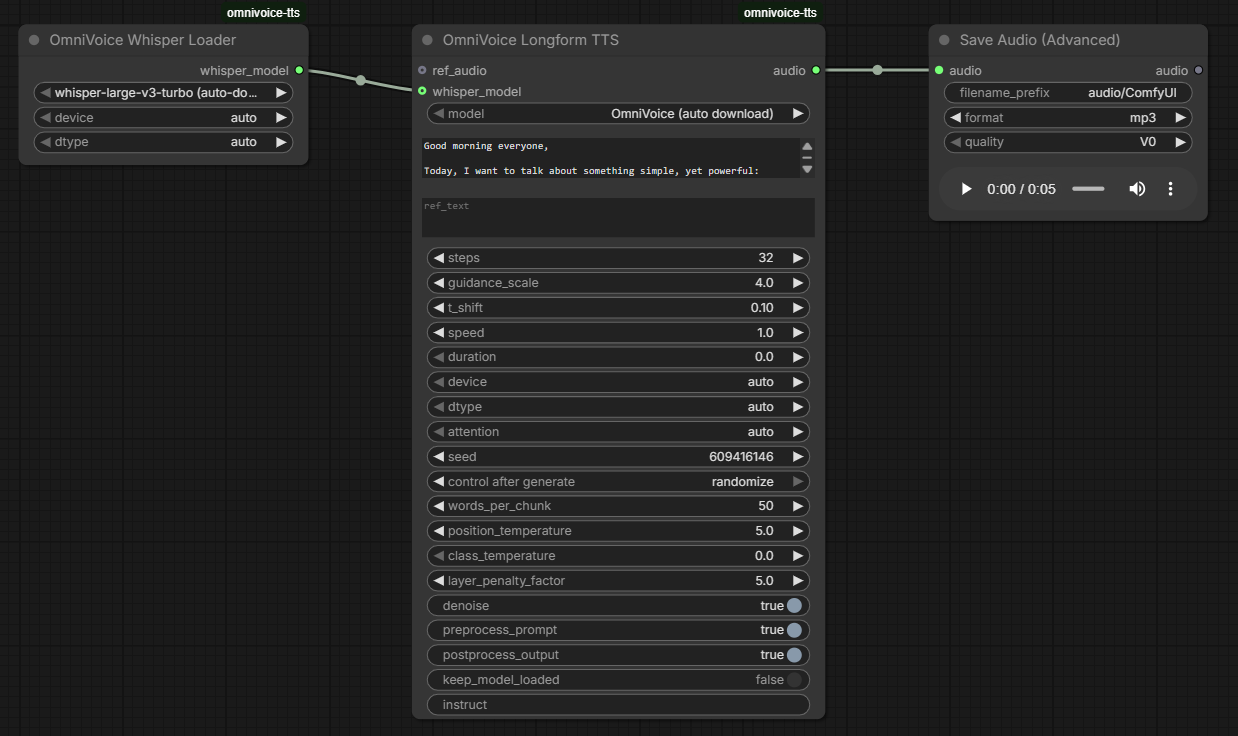
Task: Click the instruct input field
Action: coord(618,705)
